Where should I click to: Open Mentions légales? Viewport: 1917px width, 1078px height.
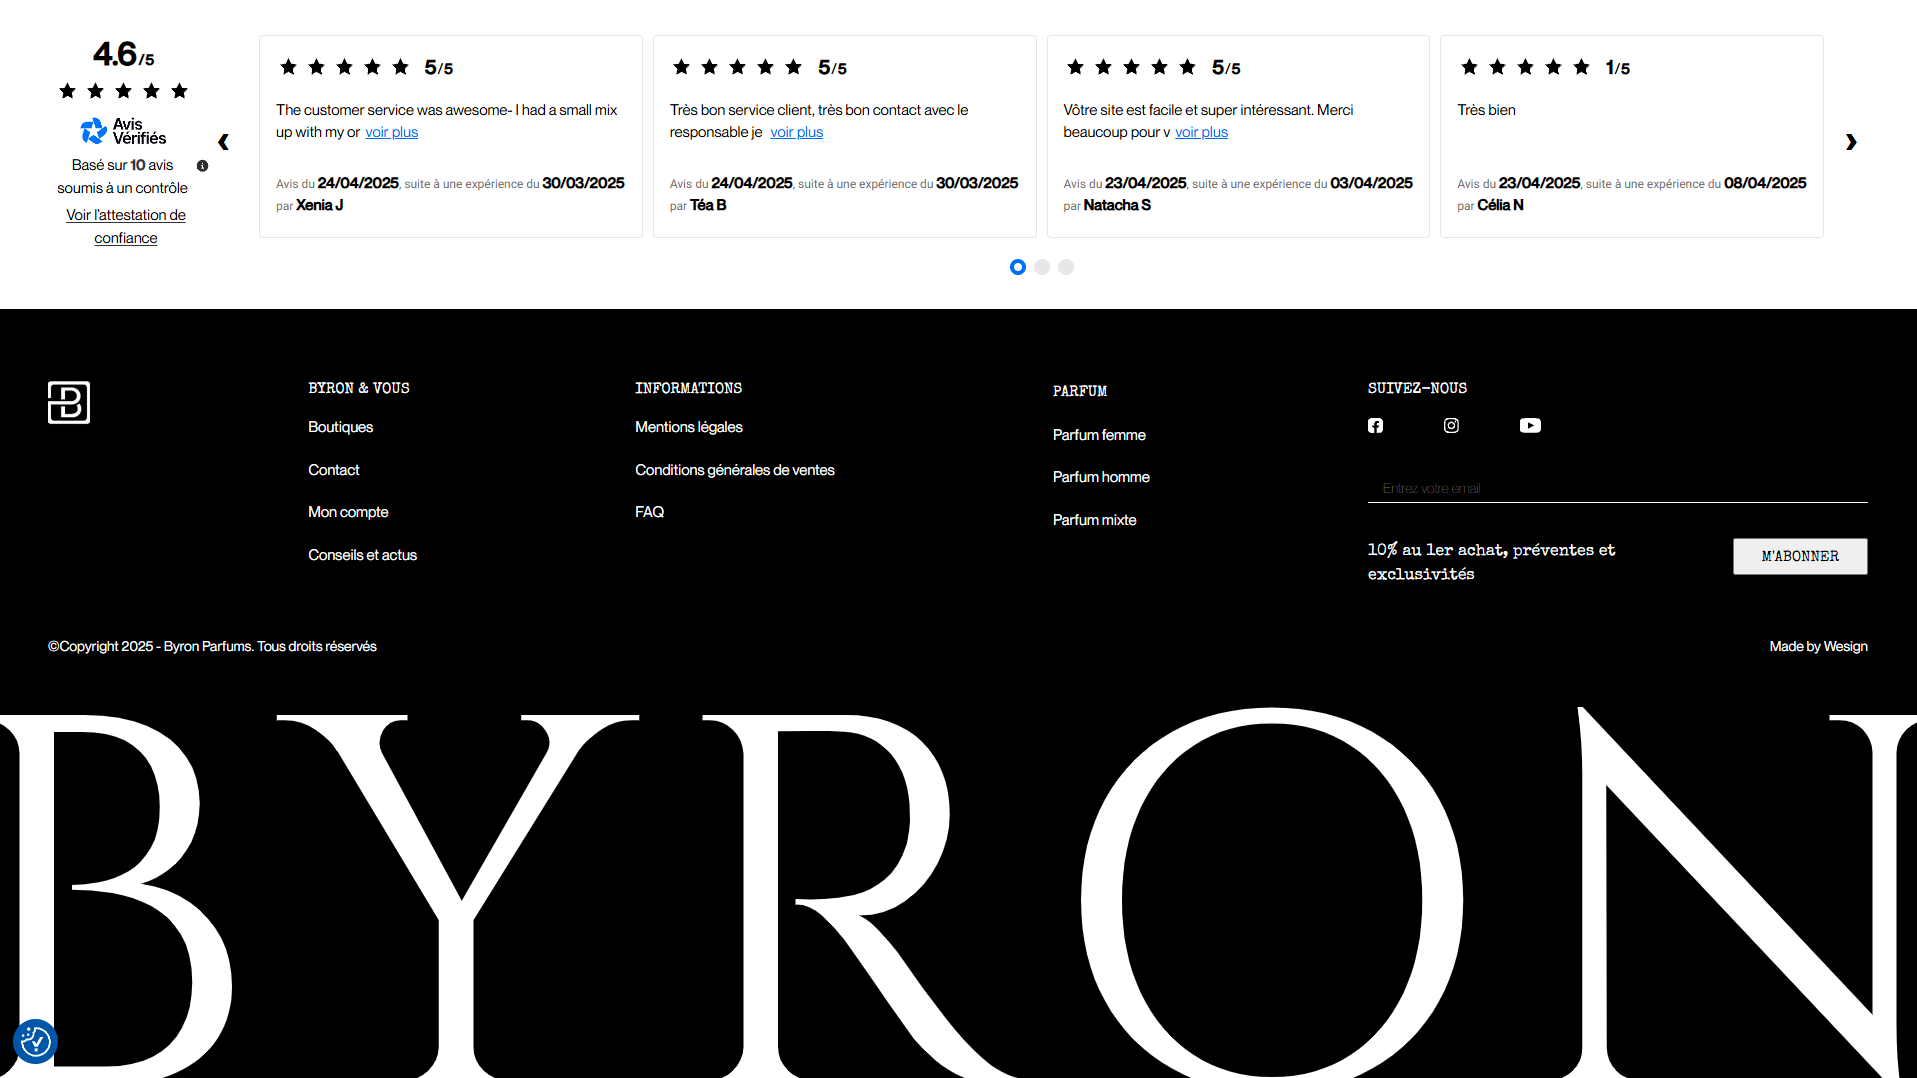click(x=689, y=427)
